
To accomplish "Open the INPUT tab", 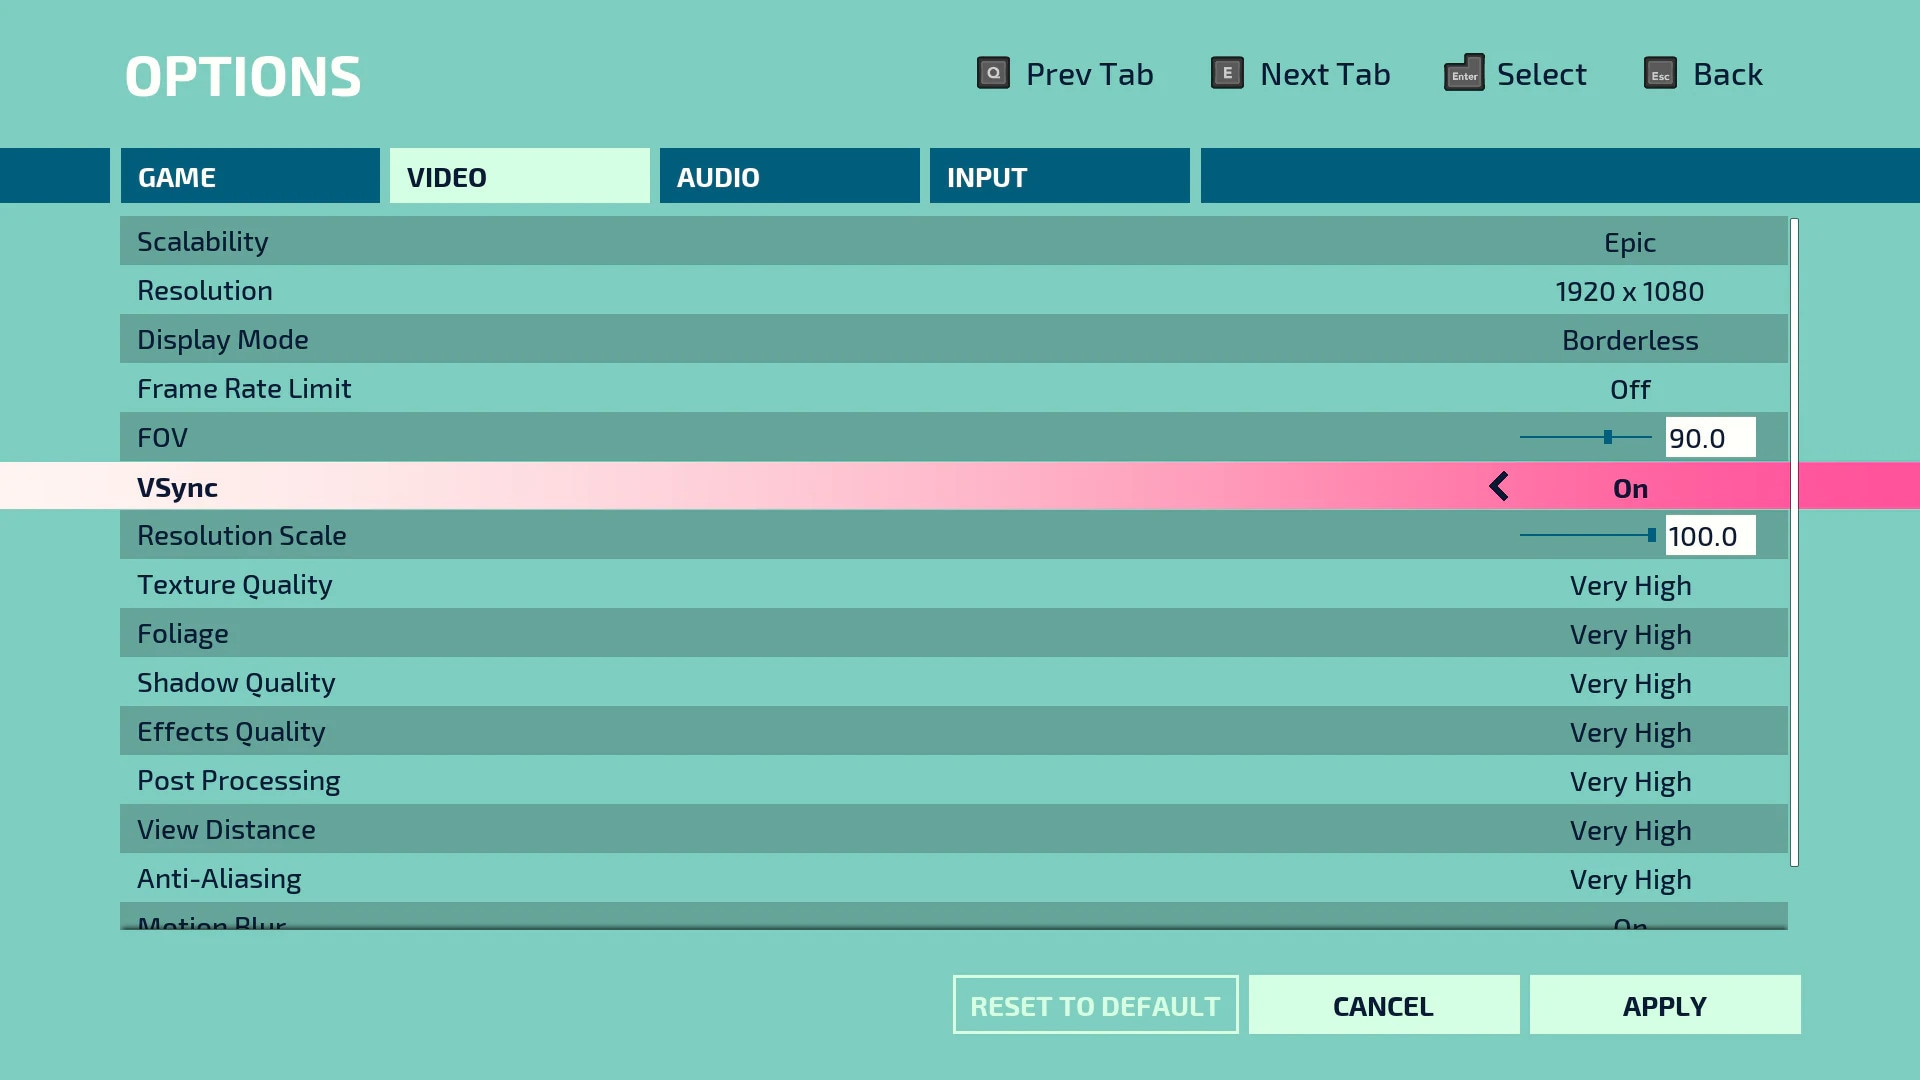I will 1059,176.
